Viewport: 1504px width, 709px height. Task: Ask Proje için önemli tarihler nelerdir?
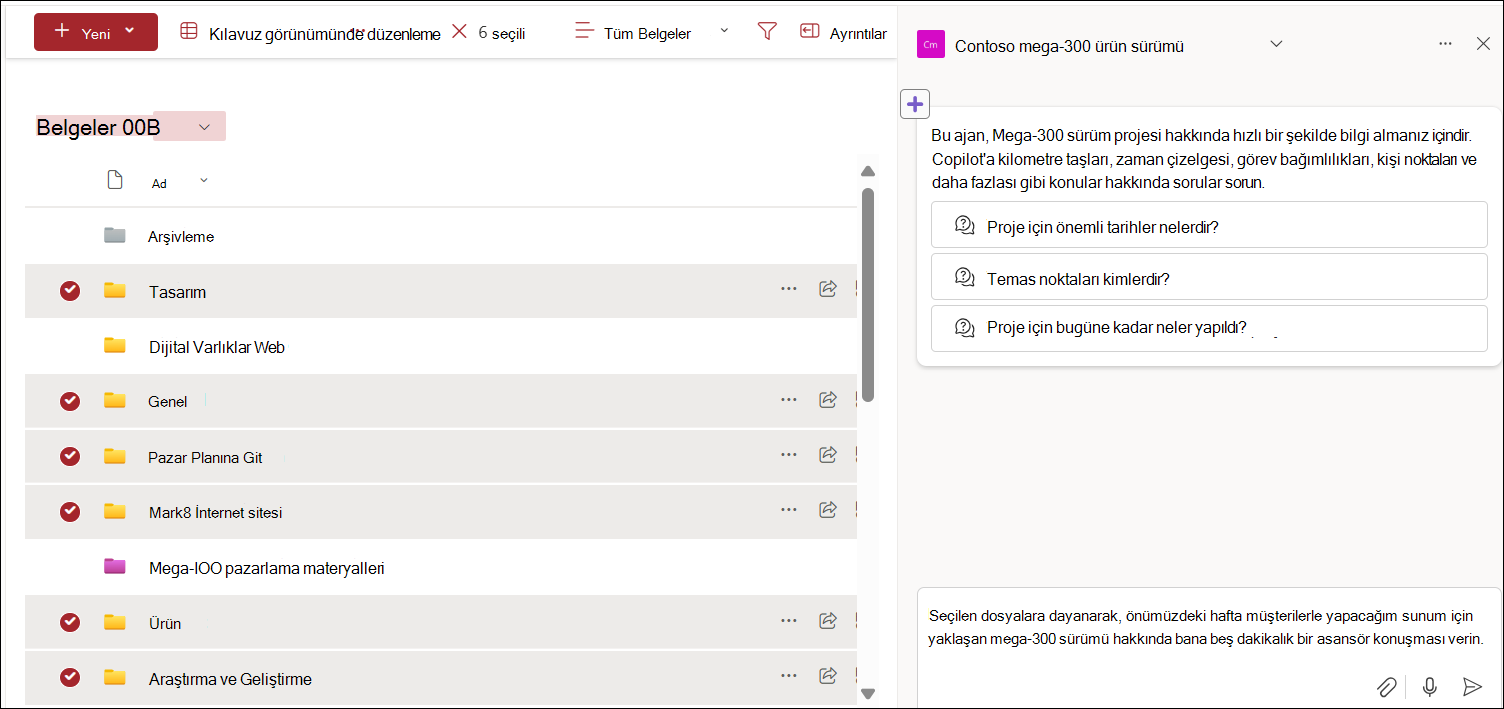(1209, 225)
